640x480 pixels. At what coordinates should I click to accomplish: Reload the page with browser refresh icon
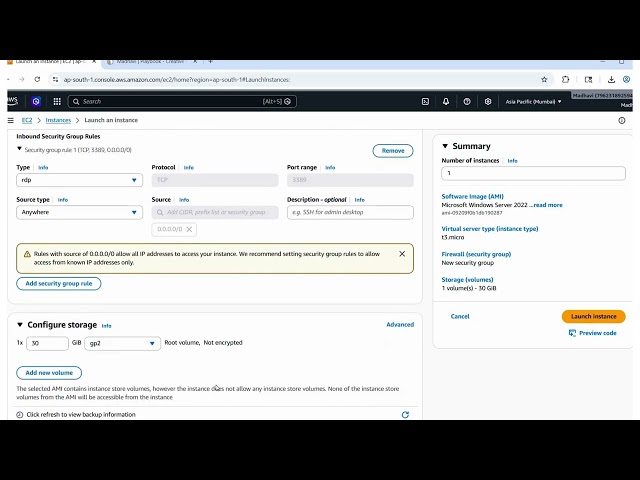(37, 80)
